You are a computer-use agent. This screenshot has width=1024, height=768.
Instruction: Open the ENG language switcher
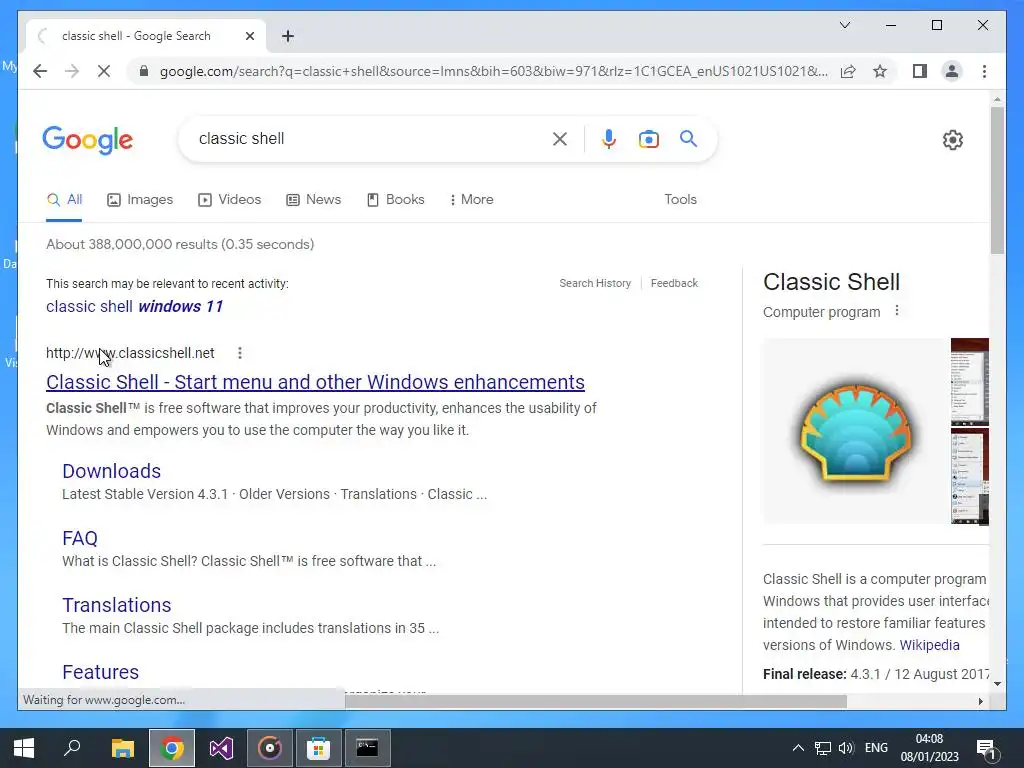[x=876, y=748]
